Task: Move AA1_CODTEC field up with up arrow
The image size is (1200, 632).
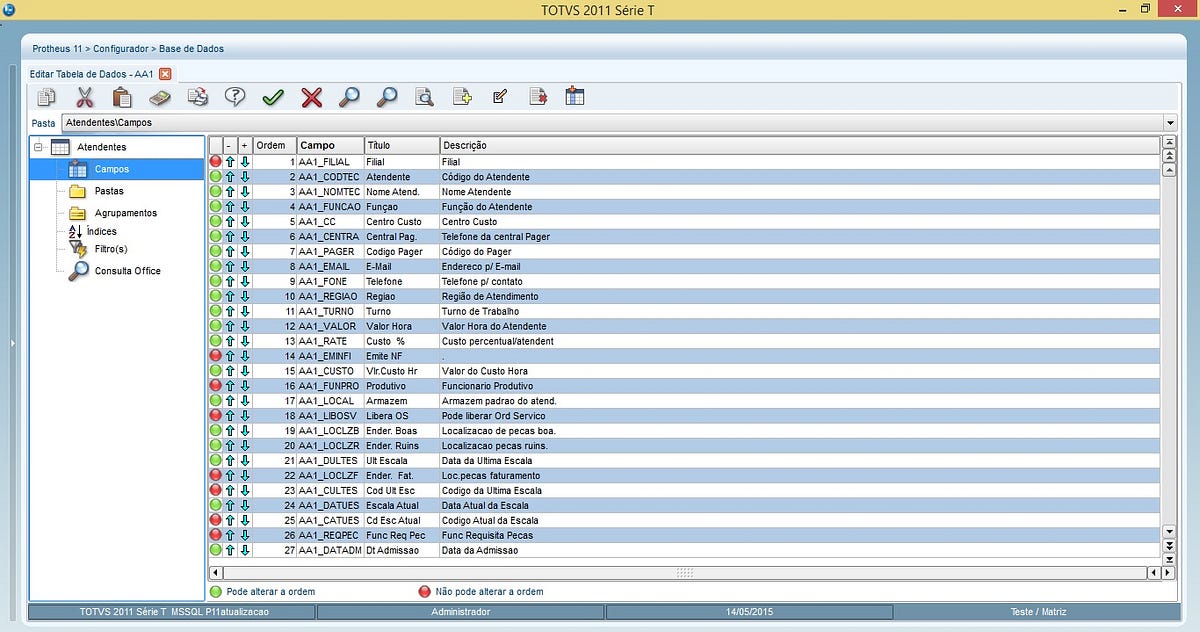Action: pyautogui.click(x=230, y=177)
